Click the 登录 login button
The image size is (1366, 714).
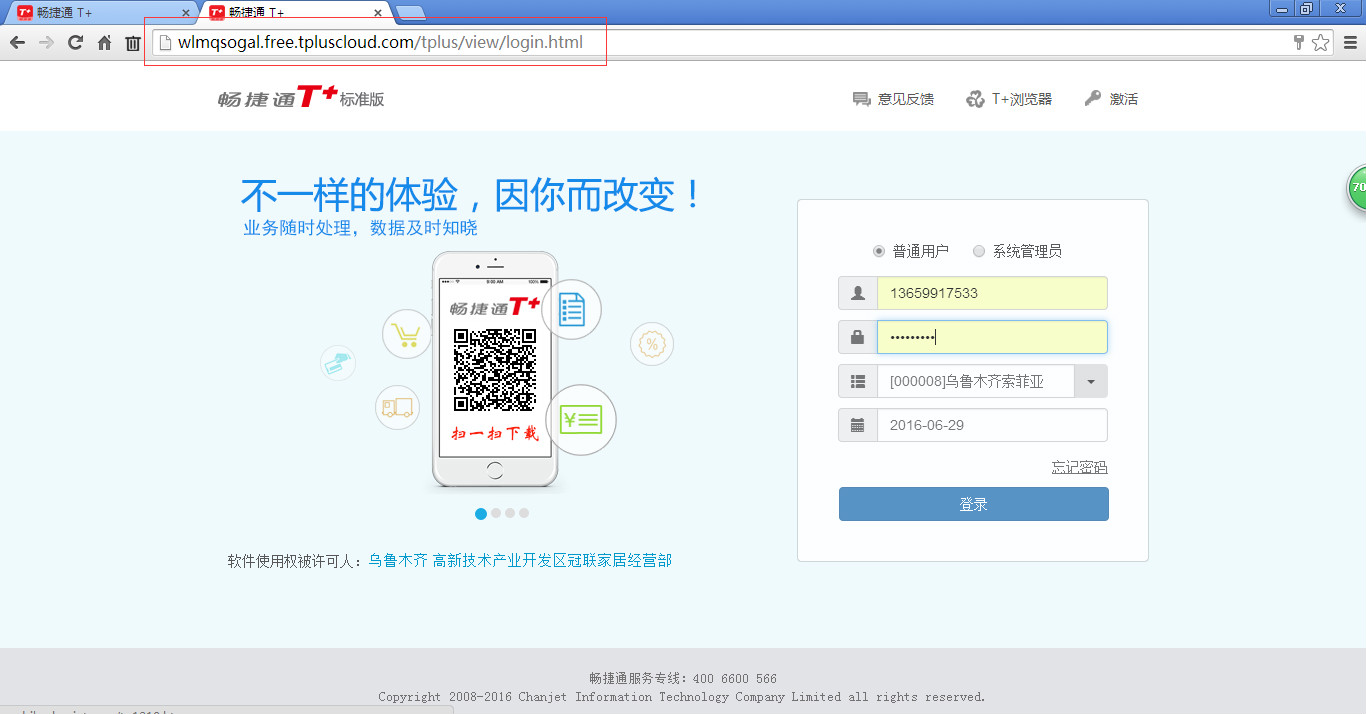tap(974, 504)
